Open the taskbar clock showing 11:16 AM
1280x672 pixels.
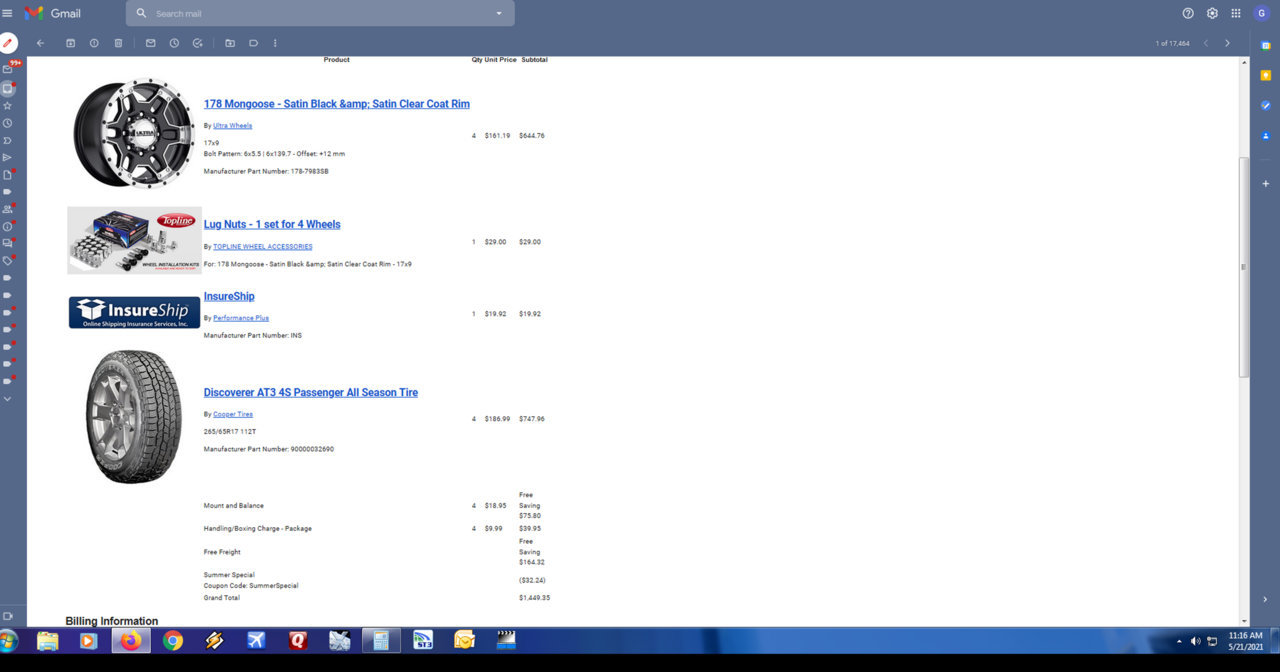click(x=1245, y=641)
